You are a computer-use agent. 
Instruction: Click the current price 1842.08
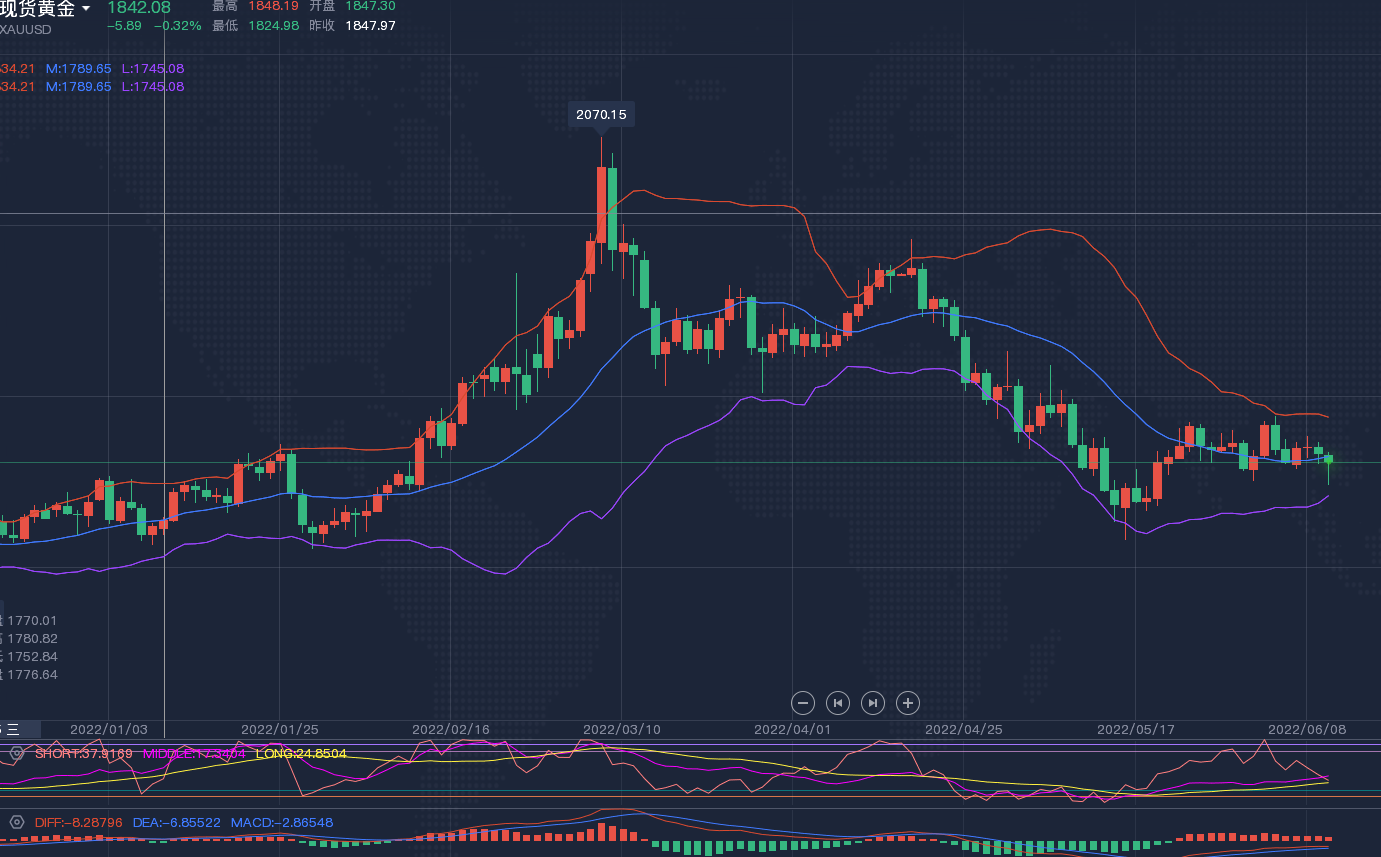point(139,8)
